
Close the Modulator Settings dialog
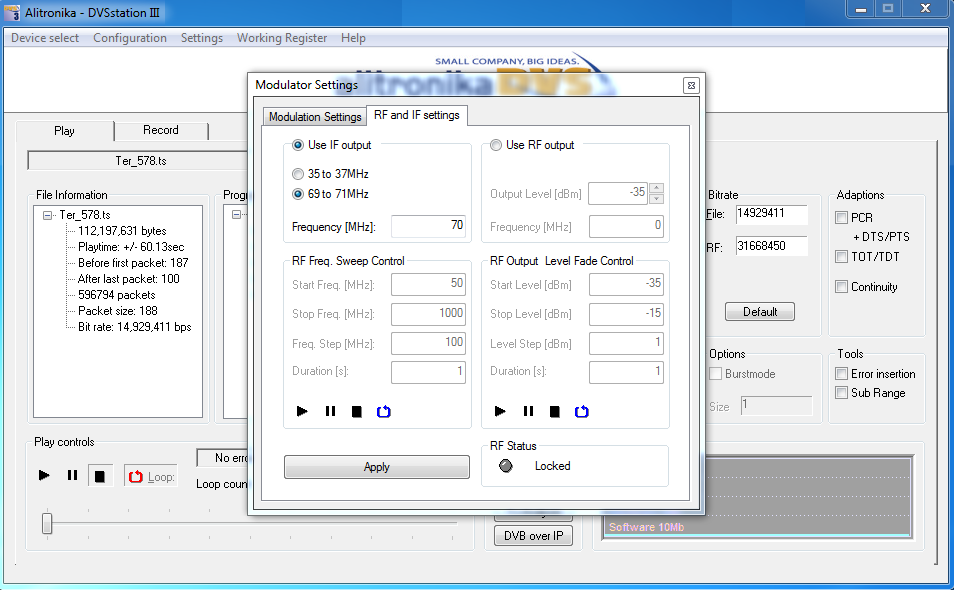pyautogui.click(x=690, y=85)
